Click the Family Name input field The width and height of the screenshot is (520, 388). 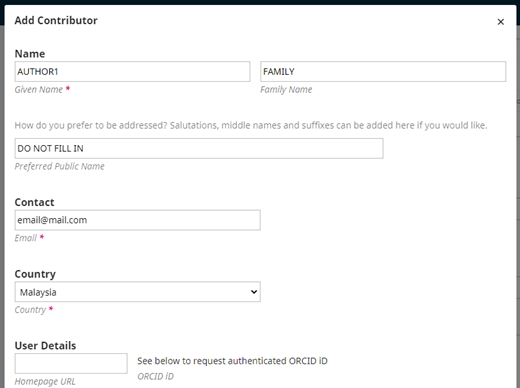coord(383,71)
